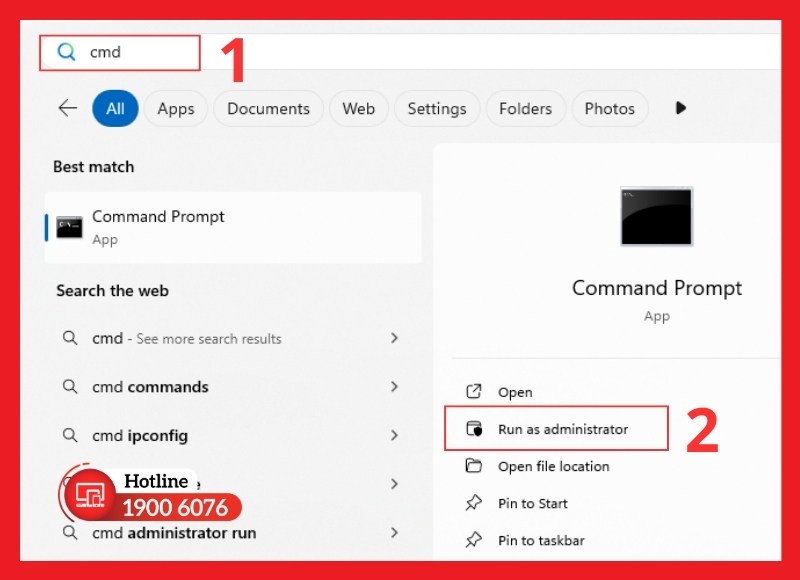
Task: Expand the 'cmd commands' suggestion arrow
Action: [x=395, y=387]
